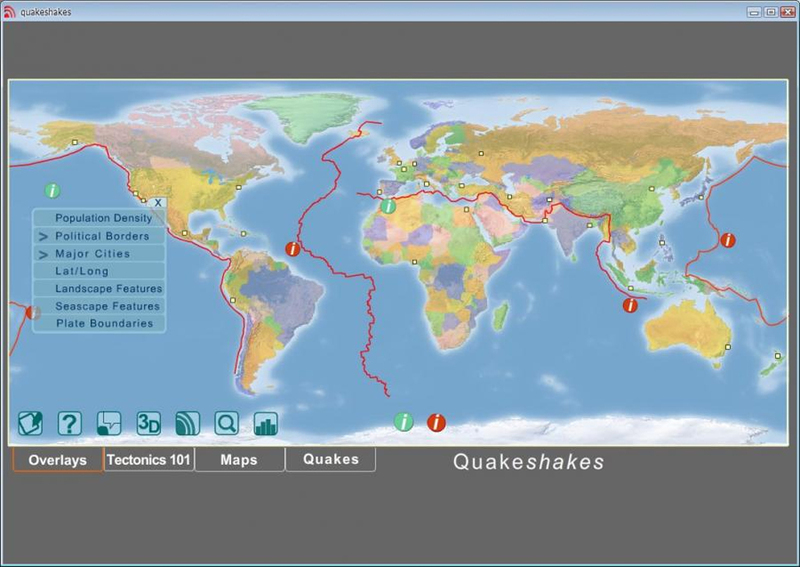Click the city marker in Egypt
The width and height of the screenshot is (800, 567).
(466, 209)
